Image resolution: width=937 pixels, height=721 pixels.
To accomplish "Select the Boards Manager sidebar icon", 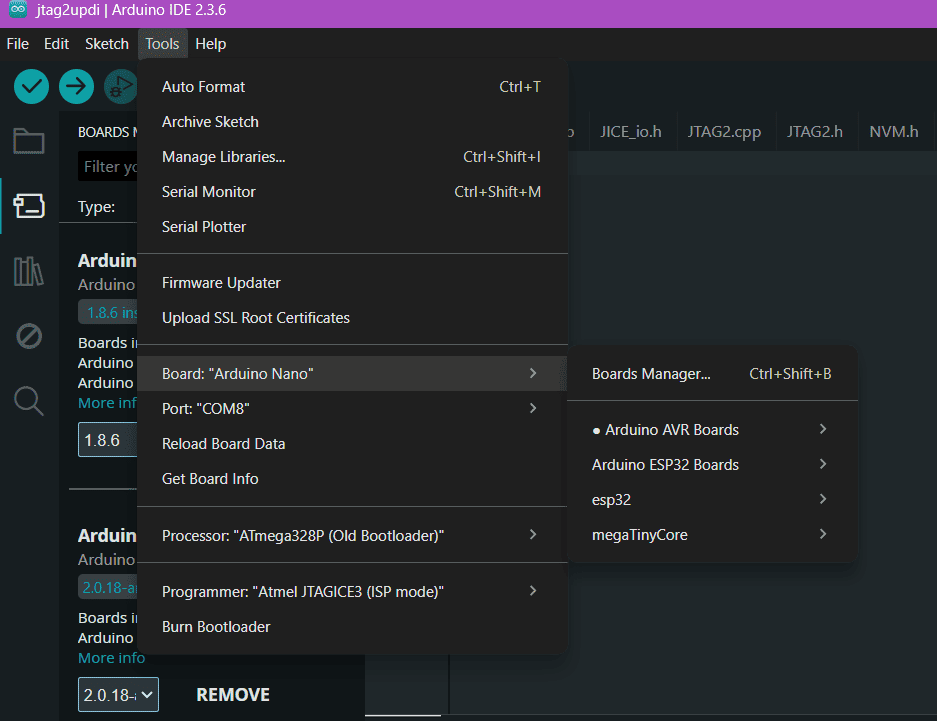I will pos(29,206).
